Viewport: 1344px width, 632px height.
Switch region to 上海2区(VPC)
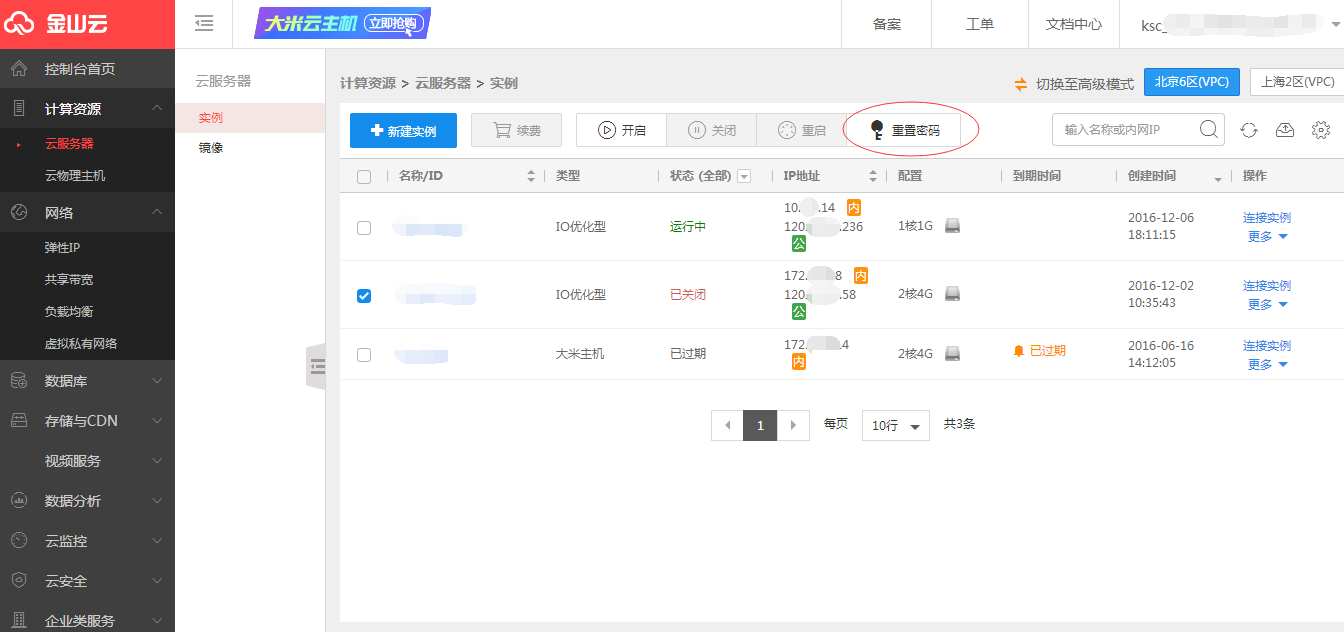pos(1297,82)
